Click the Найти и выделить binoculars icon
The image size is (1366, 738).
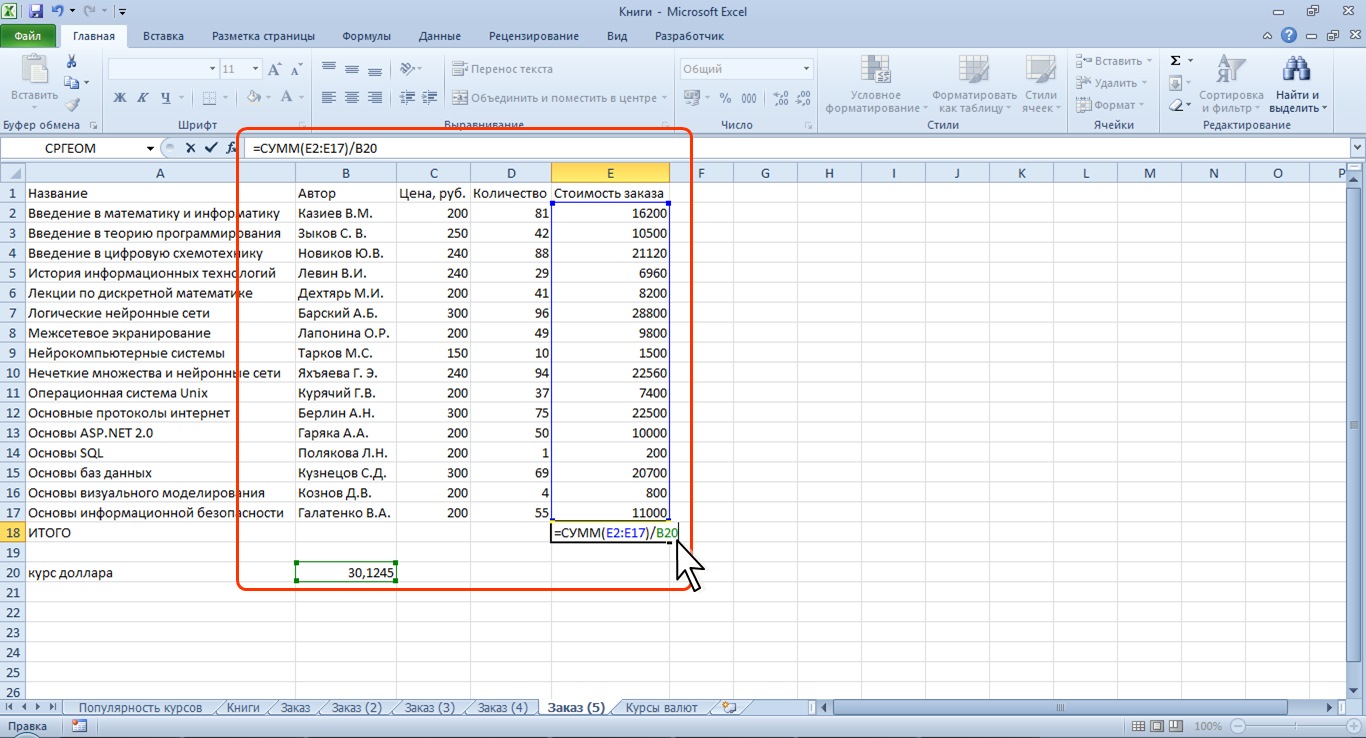click(1296, 70)
